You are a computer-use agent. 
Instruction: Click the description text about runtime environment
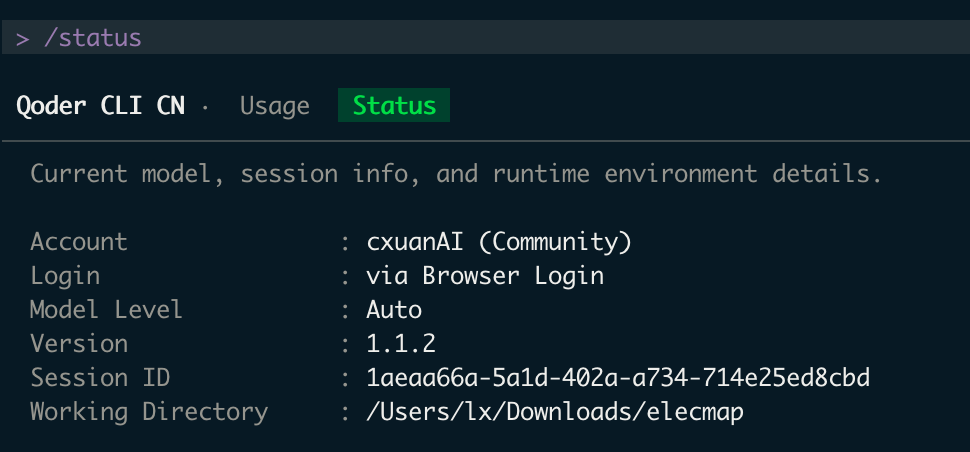pyautogui.click(x=456, y=174)
